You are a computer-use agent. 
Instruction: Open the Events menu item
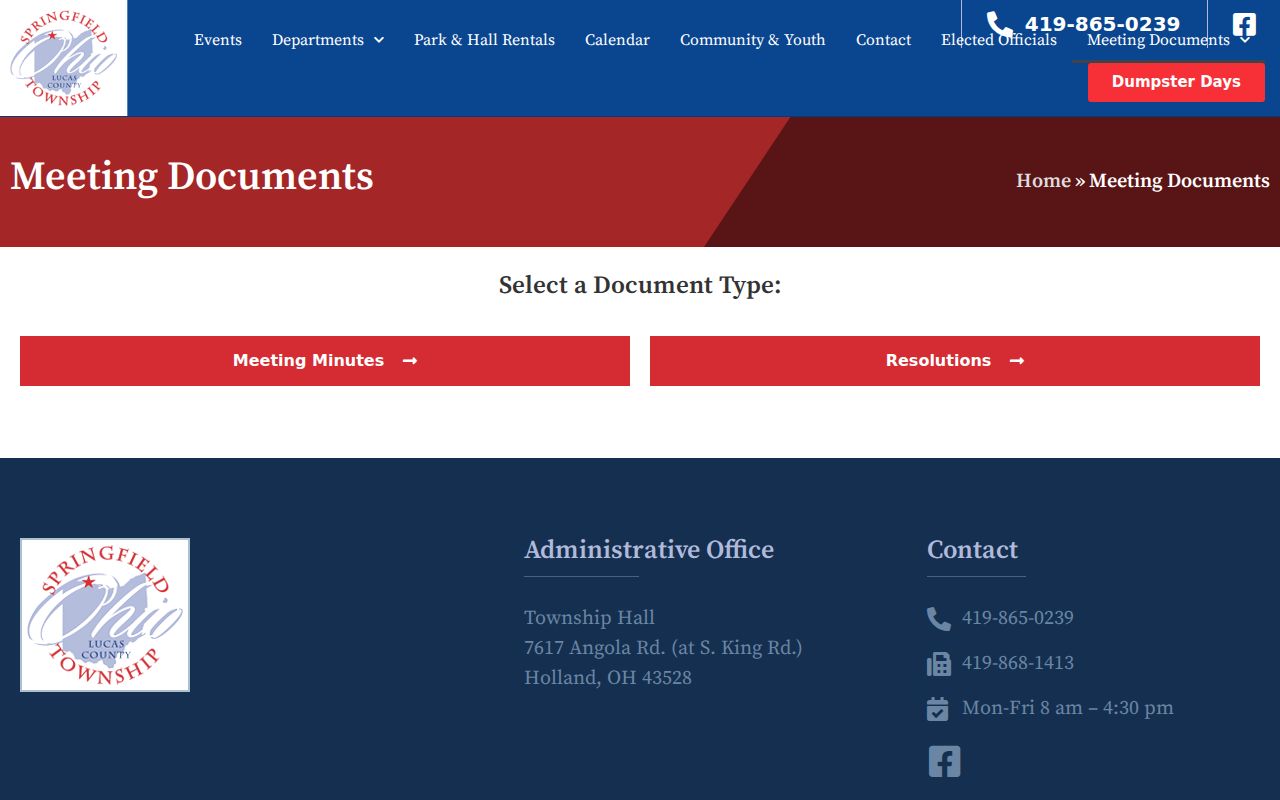[218, 40]
